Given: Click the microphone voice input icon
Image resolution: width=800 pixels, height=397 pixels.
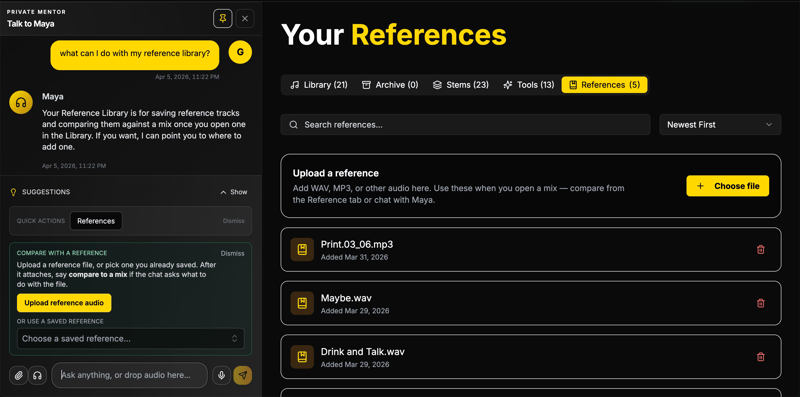Looking at the screenshot, I should (221, 376).
